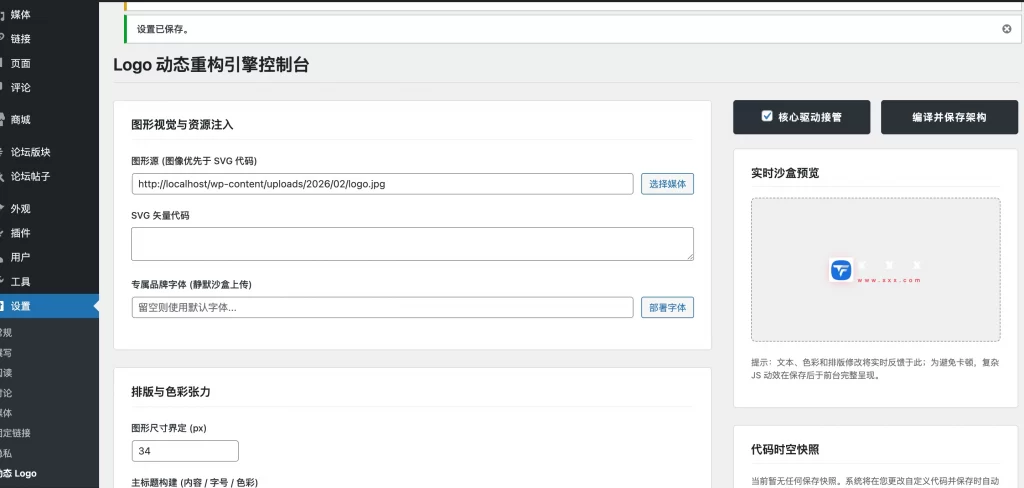This screenshot has width=1024, height=488.
Task: Click the blue logo in sandbox preview
Action: [841, 270]
